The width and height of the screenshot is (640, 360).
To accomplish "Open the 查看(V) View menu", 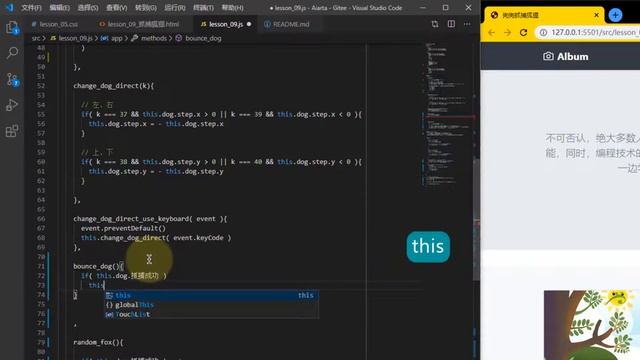I will 116,8.
